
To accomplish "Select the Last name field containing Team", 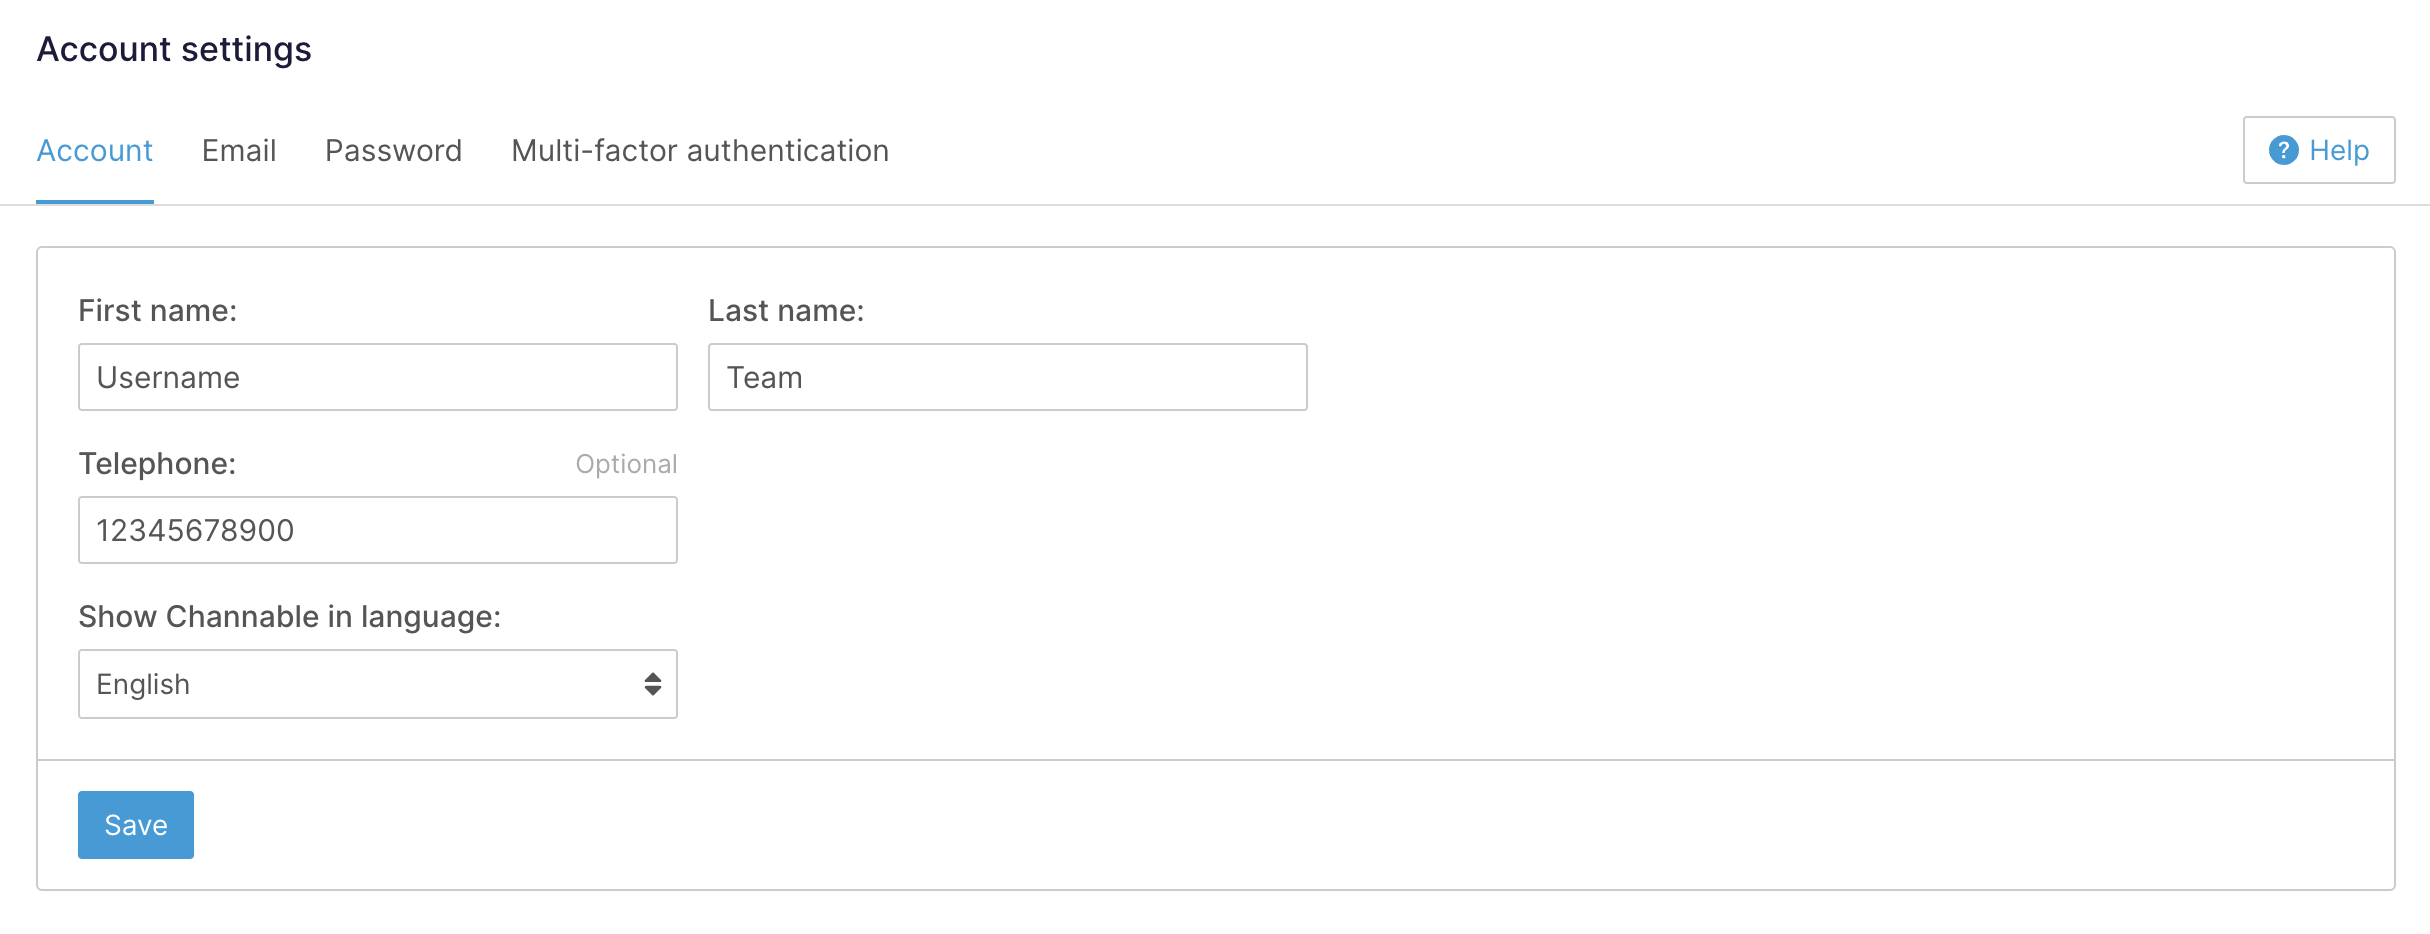I will tap(1007, 377).
